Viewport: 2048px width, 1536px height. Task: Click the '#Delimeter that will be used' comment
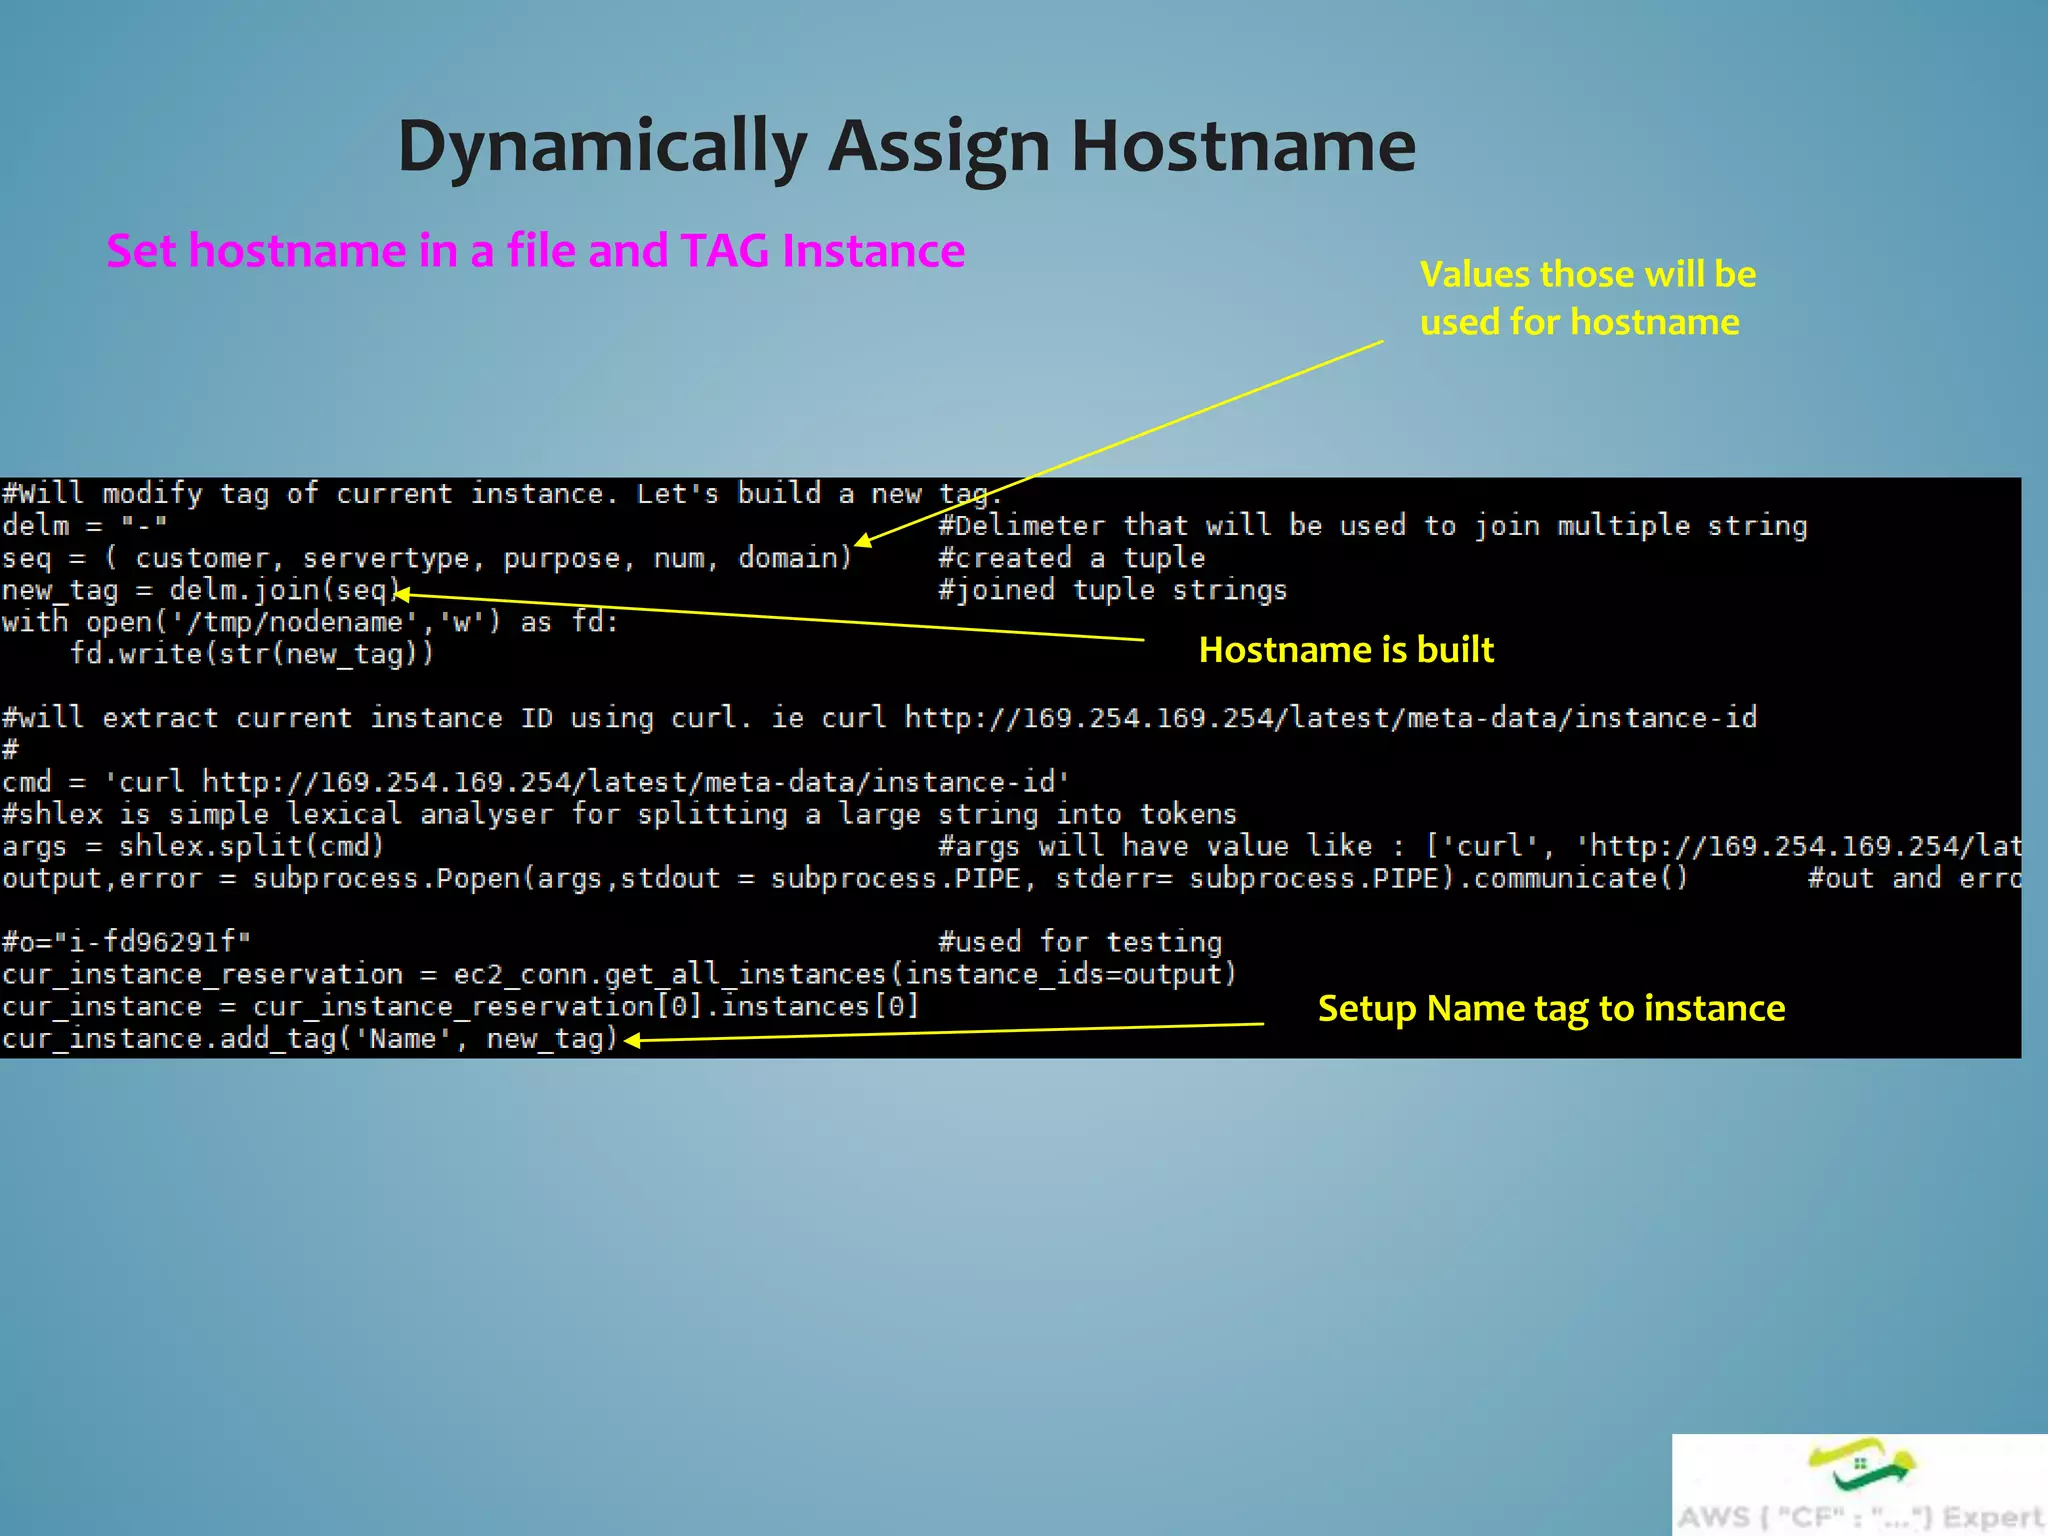(1372, 526)
